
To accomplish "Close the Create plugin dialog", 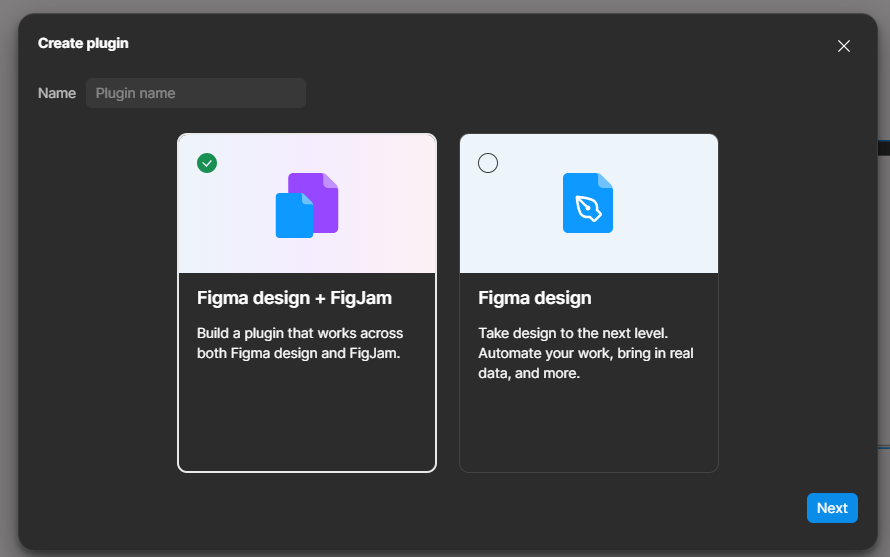I will click(x=843, y=46).
